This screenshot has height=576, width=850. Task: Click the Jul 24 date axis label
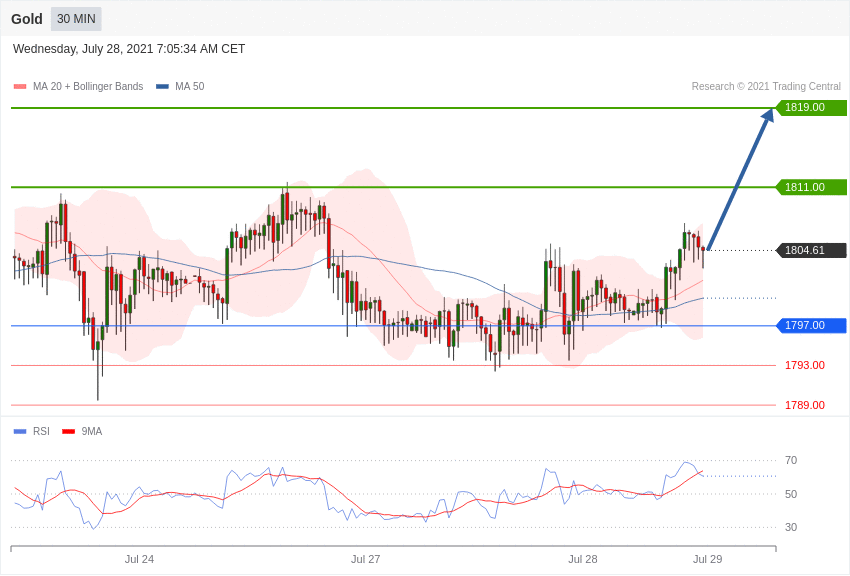tap(139, 559)
